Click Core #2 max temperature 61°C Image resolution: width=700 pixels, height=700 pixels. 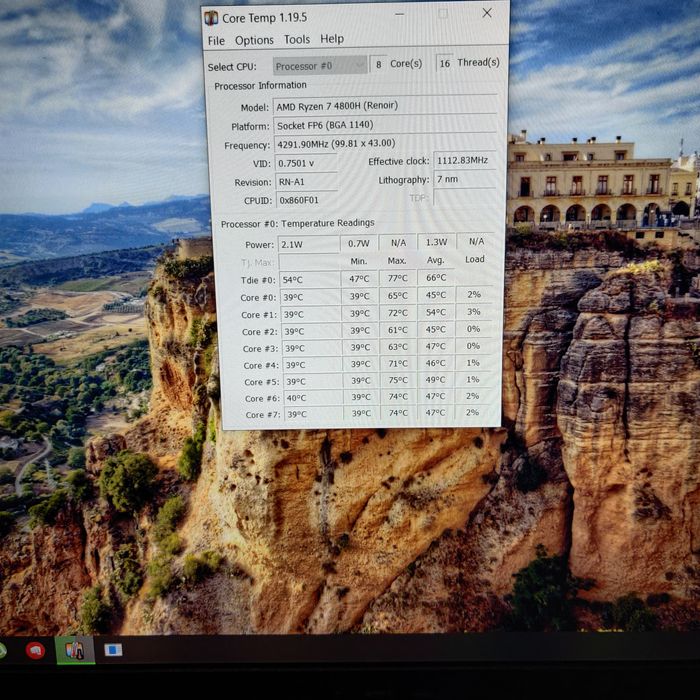[398, 330]
